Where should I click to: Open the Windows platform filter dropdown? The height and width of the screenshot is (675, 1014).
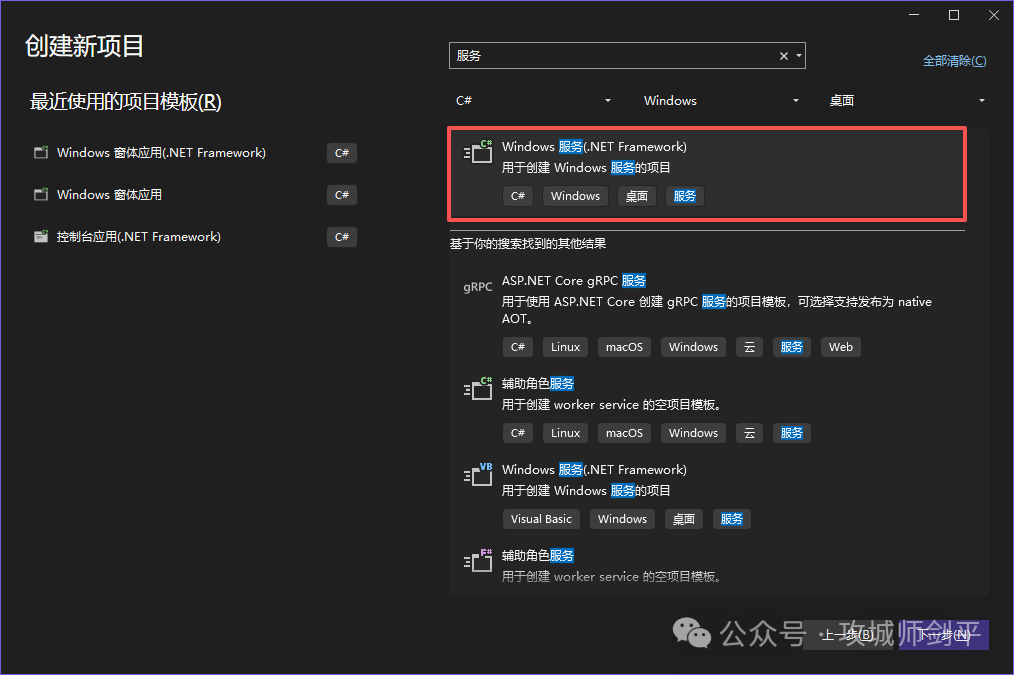tap(720, 100)
